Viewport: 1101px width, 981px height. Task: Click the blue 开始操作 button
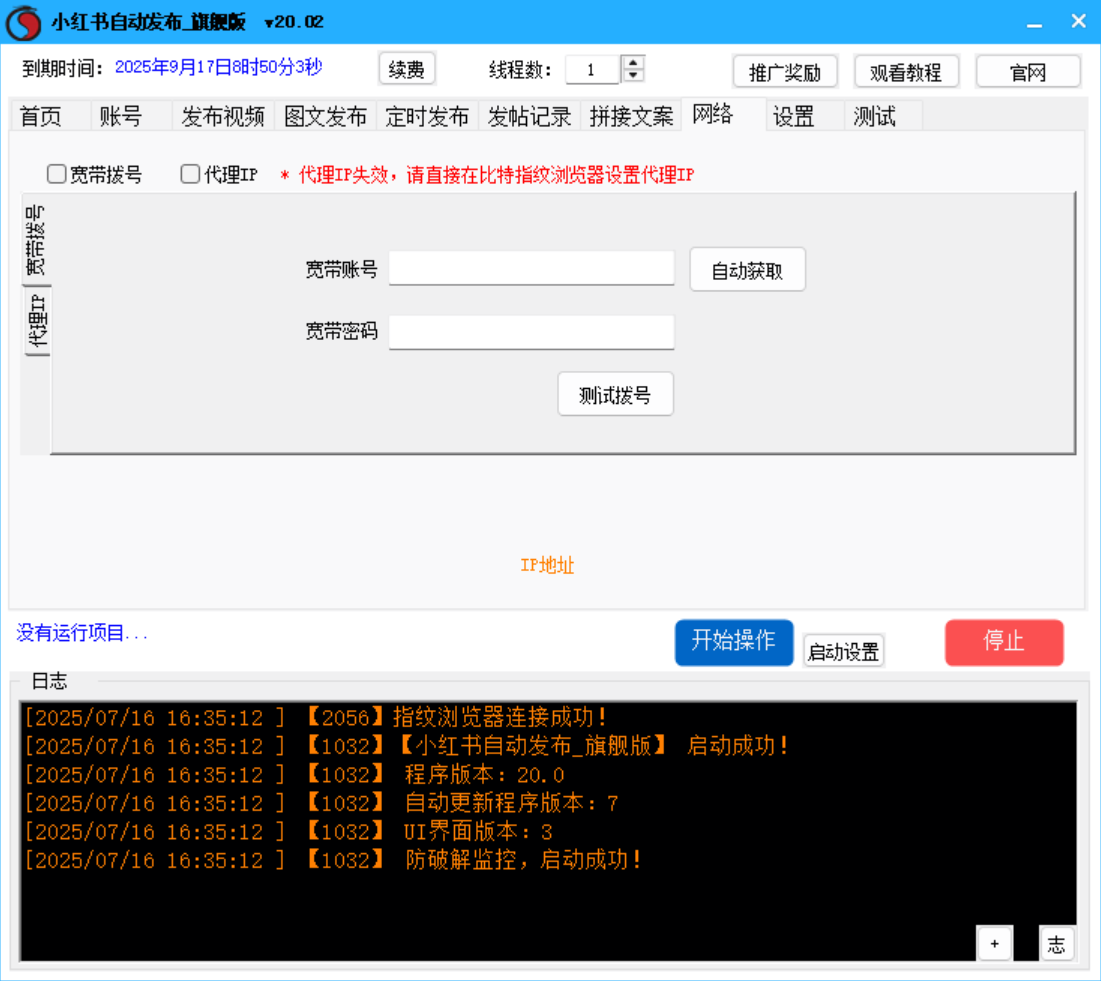tap(734, 642)
